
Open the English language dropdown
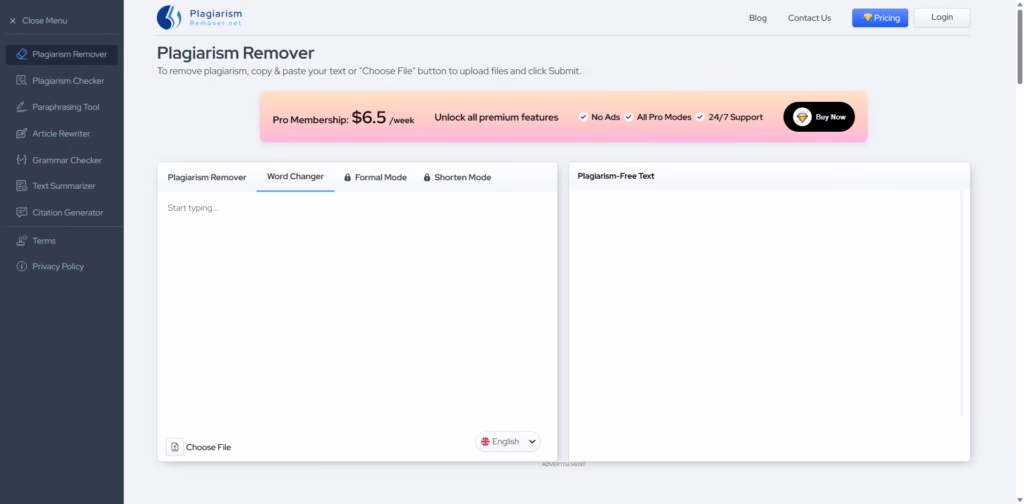[508, 441]
